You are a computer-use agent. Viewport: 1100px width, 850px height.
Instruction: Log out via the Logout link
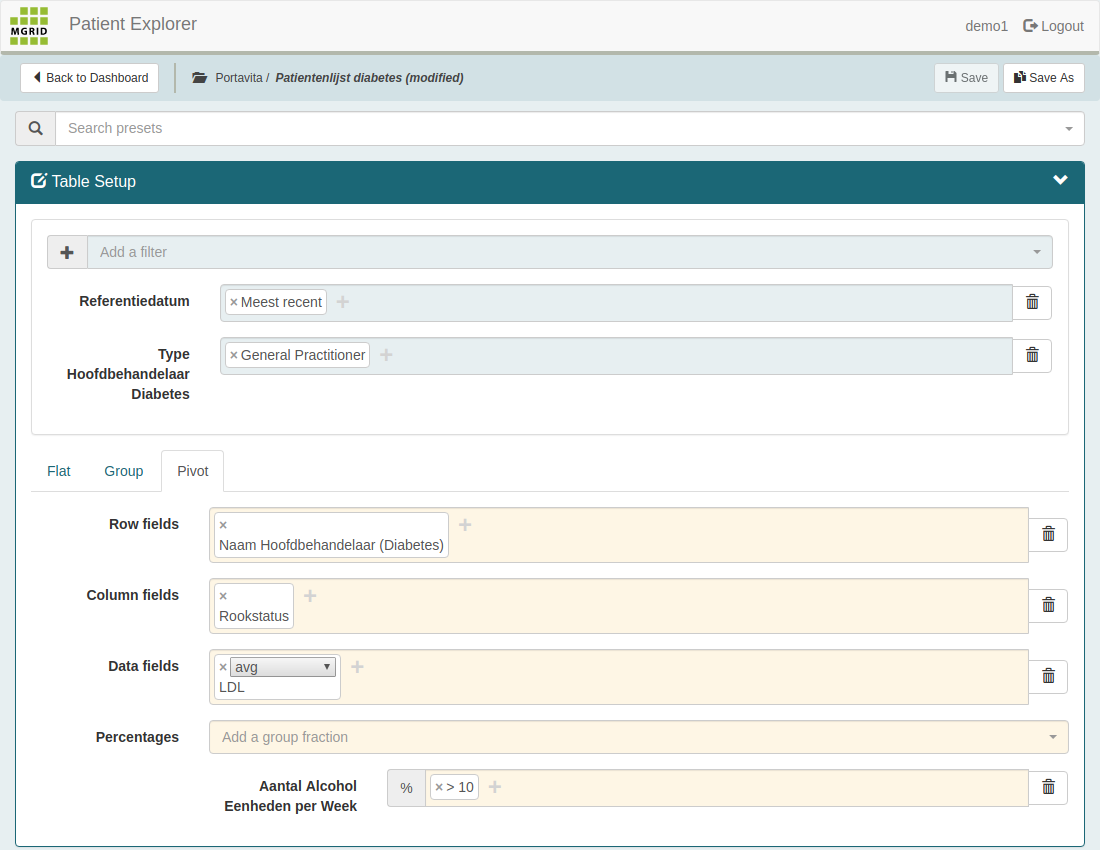[x=1054, y=26]
